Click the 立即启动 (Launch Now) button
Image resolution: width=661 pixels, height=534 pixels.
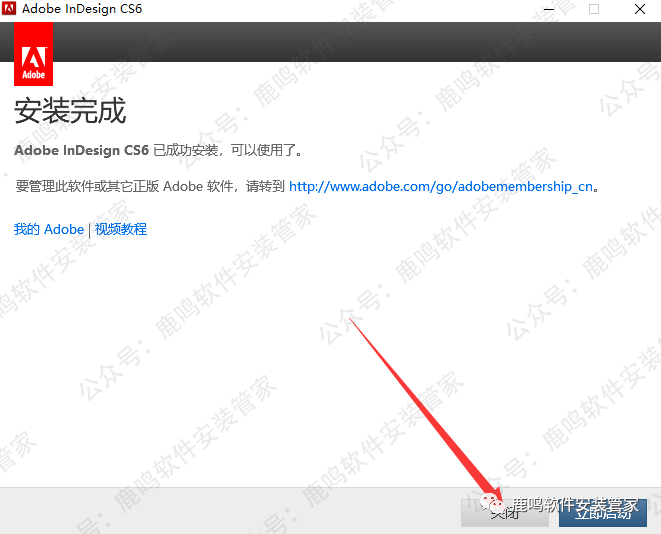(603, 513)
